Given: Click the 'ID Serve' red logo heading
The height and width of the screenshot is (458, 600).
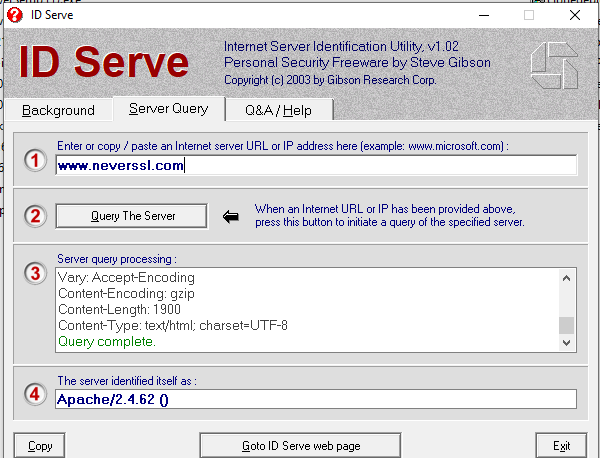Looking at the screenshot, I should click(104, 62).
